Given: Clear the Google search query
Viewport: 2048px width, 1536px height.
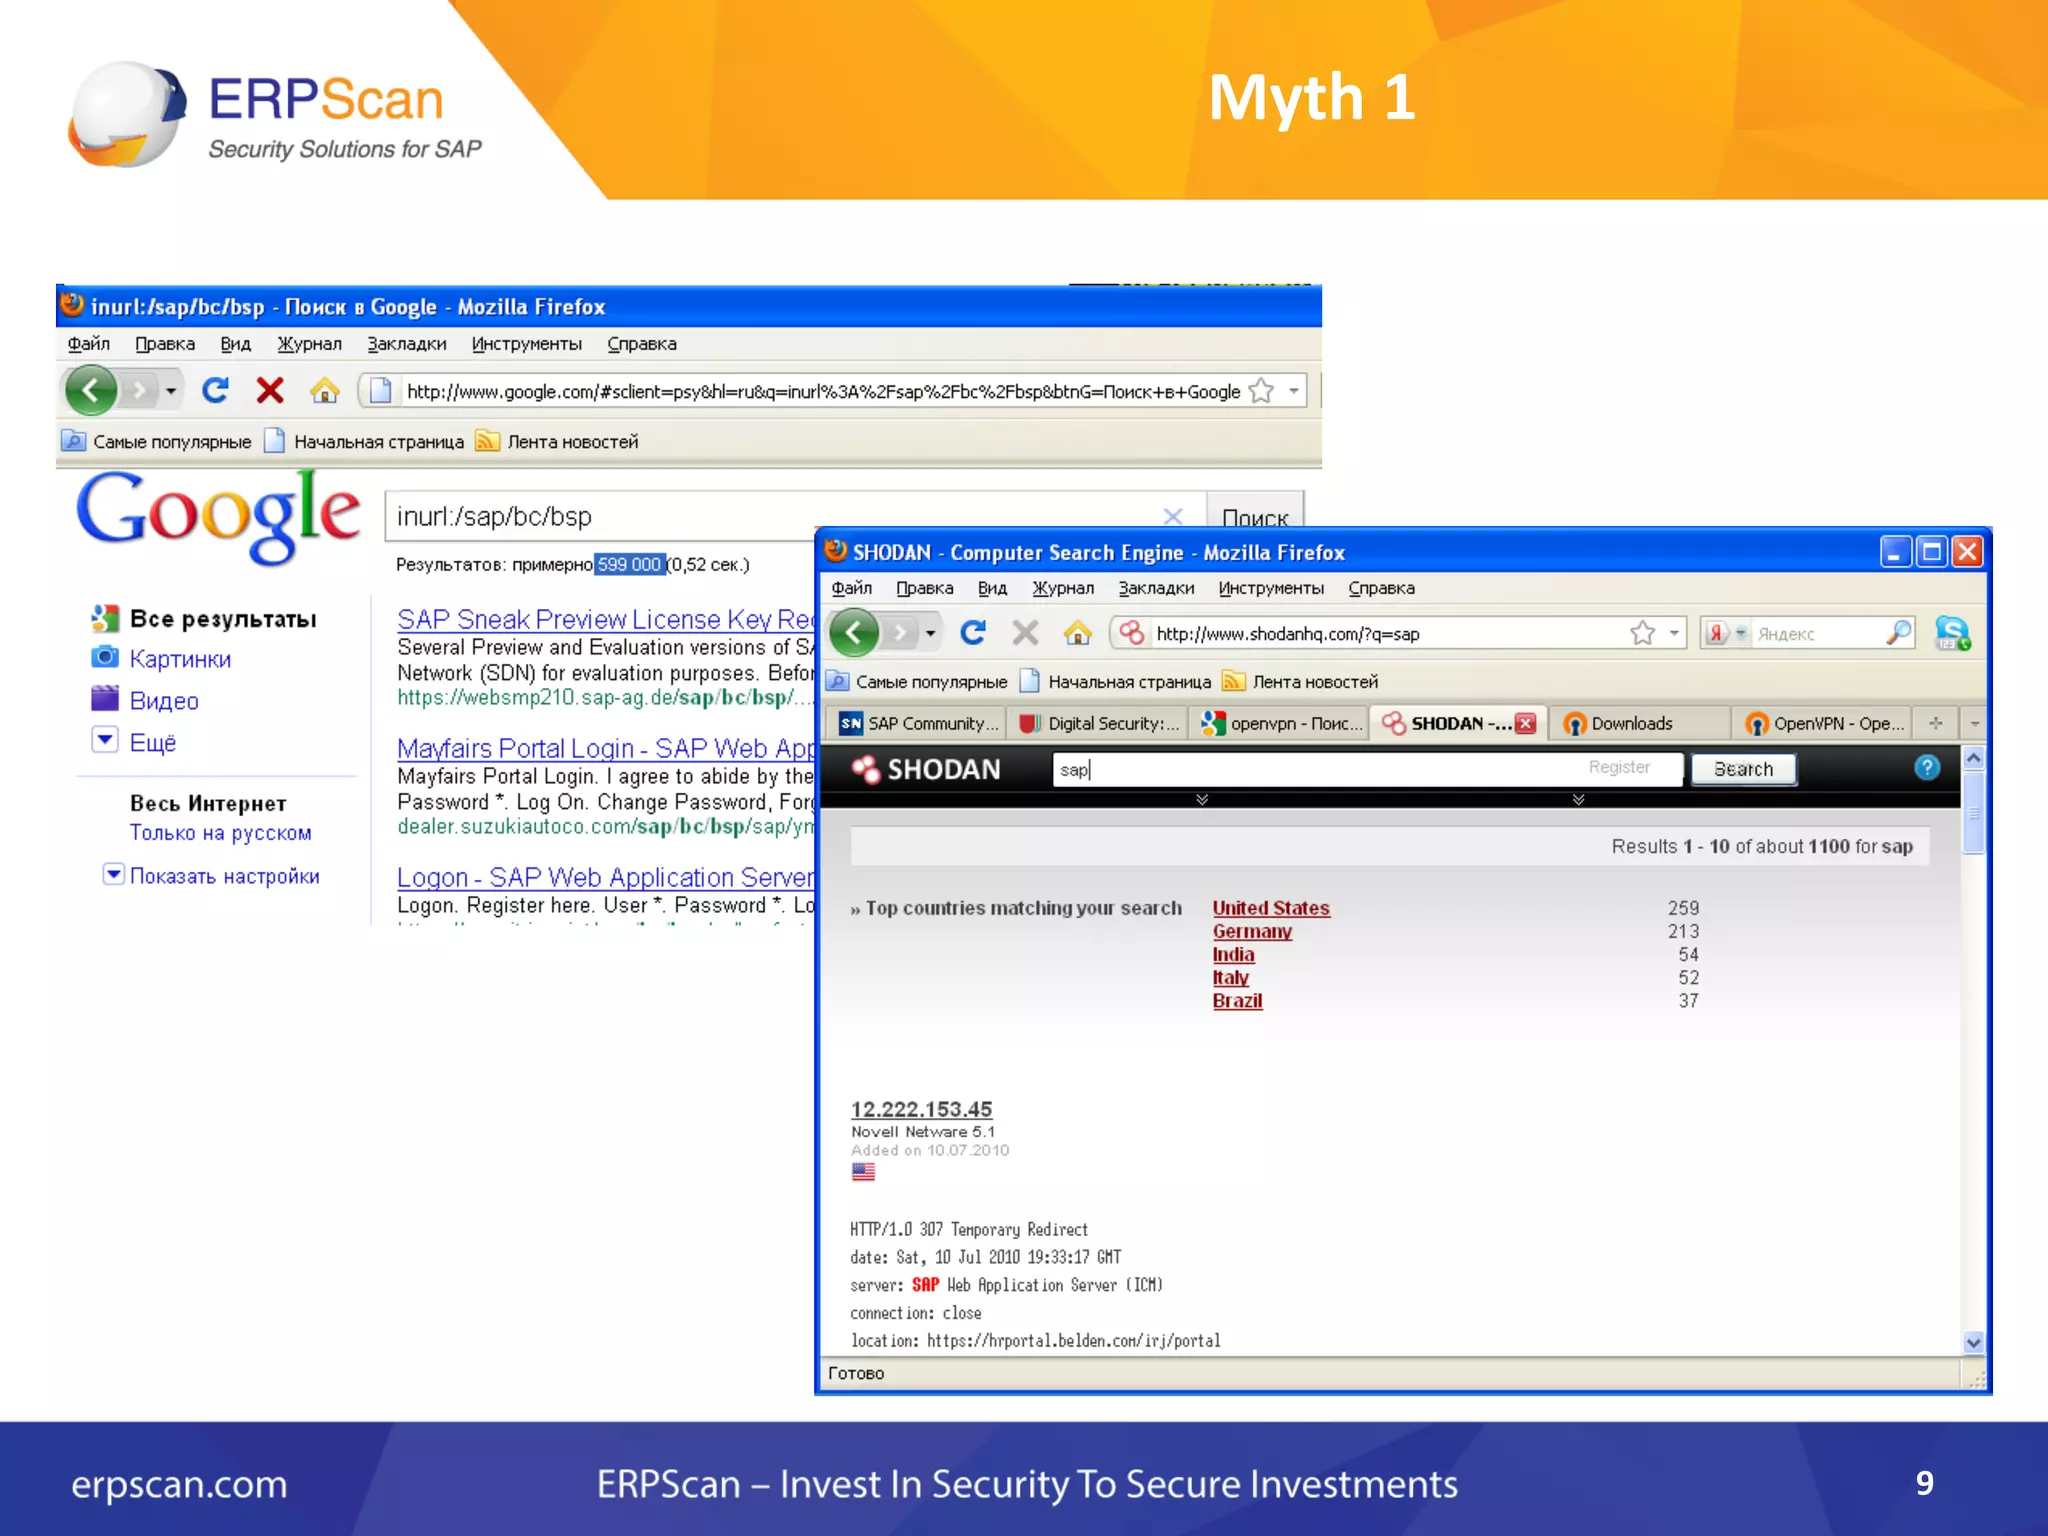Looking at the screenshot, I should [x=1173, y=516].
